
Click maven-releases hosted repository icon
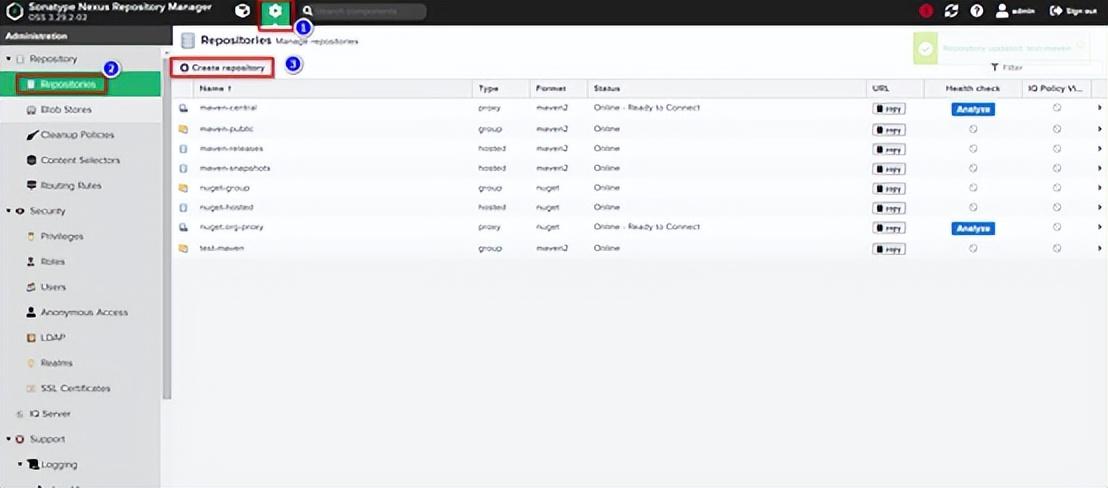pyautogui.click(x=183, y=149)
